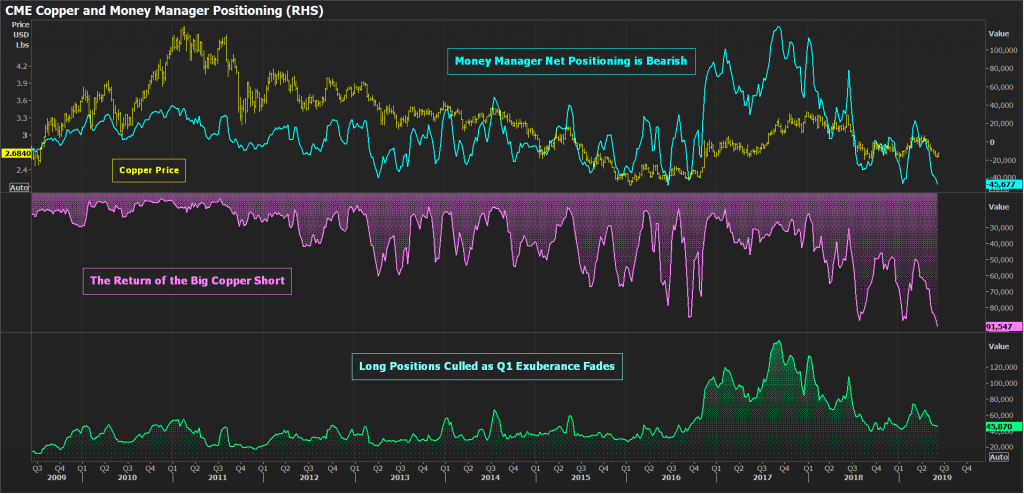Click the 2019 year label on the time axis
1024x494 pixels.
coord(942,478)
